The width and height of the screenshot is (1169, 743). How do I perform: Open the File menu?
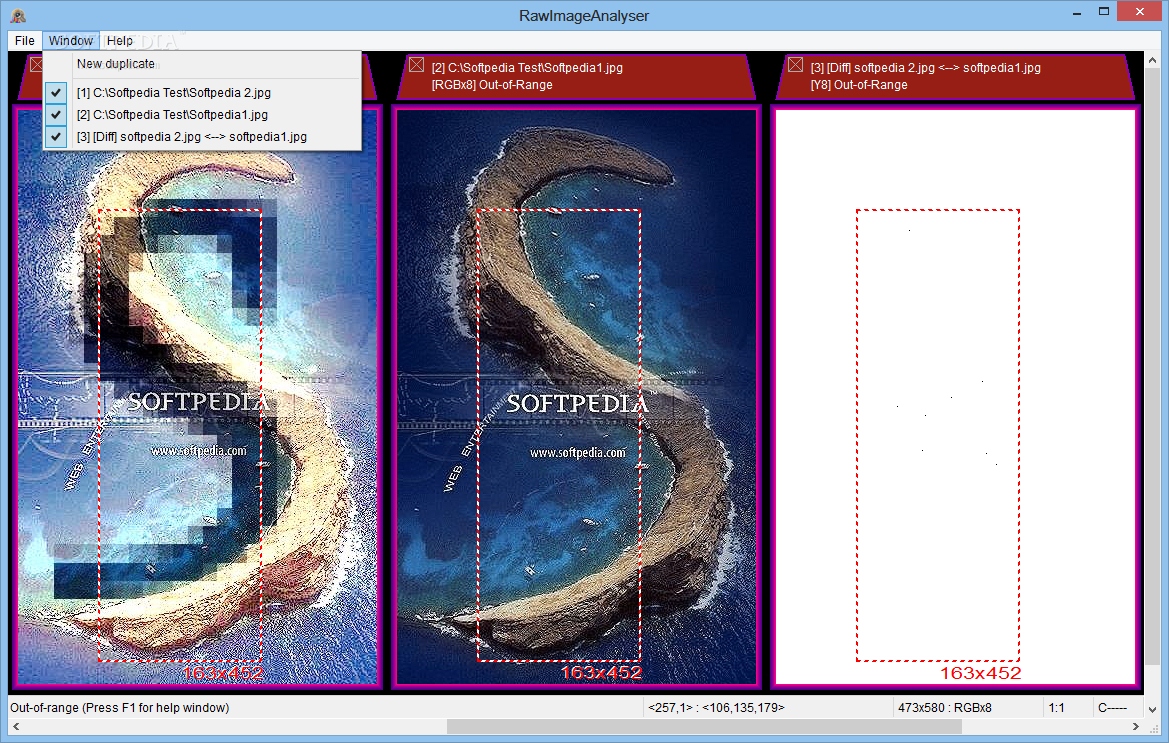[x=25, y=40]
